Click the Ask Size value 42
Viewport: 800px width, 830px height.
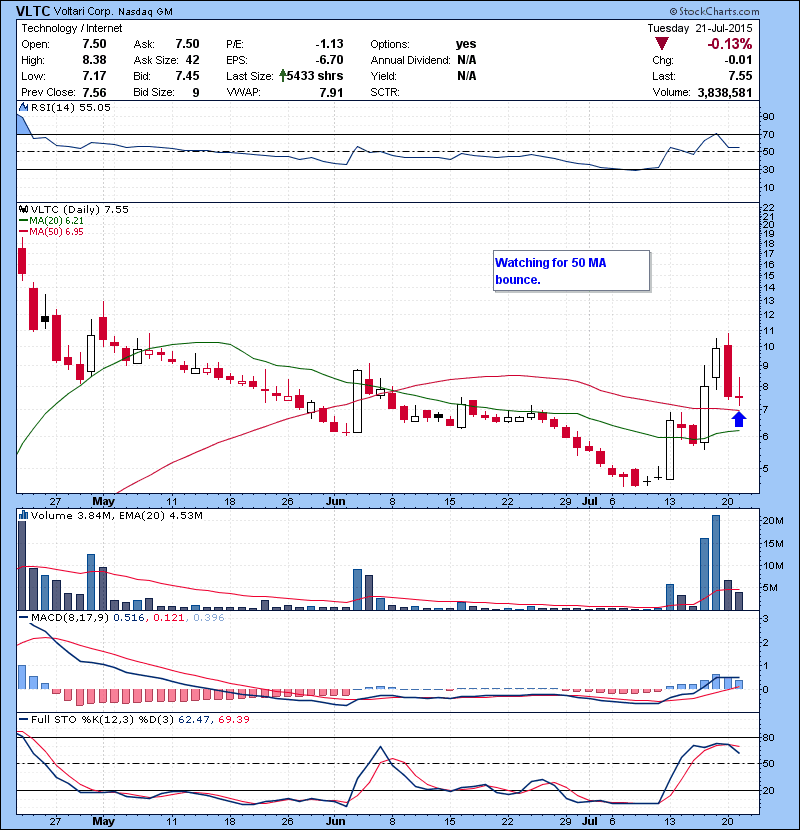pos(192,60)
